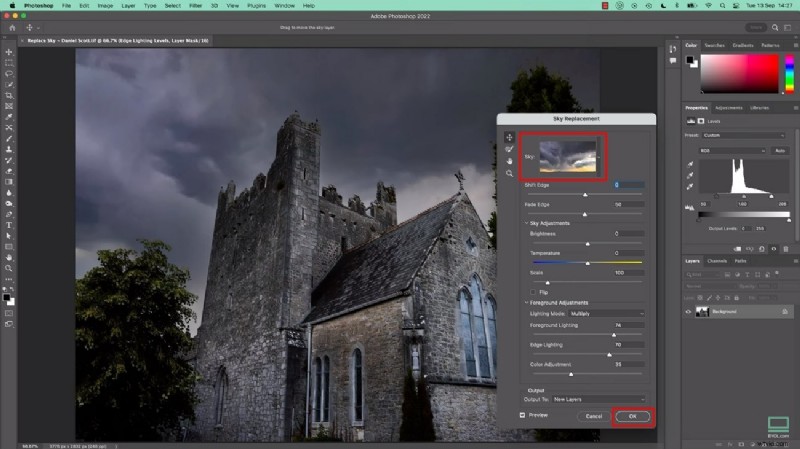Select the Crop tool
This screenshot has height=449, width=800.
pos(9,95)
